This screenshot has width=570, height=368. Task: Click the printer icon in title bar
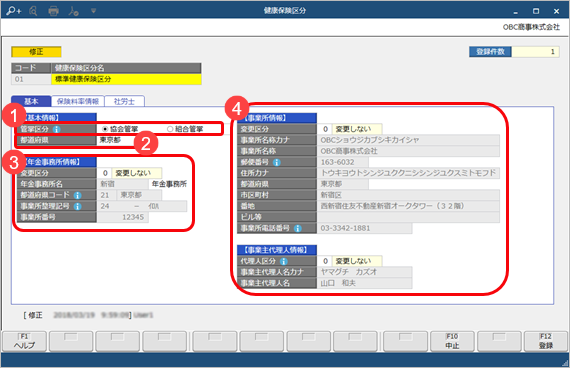pos(53,11)
